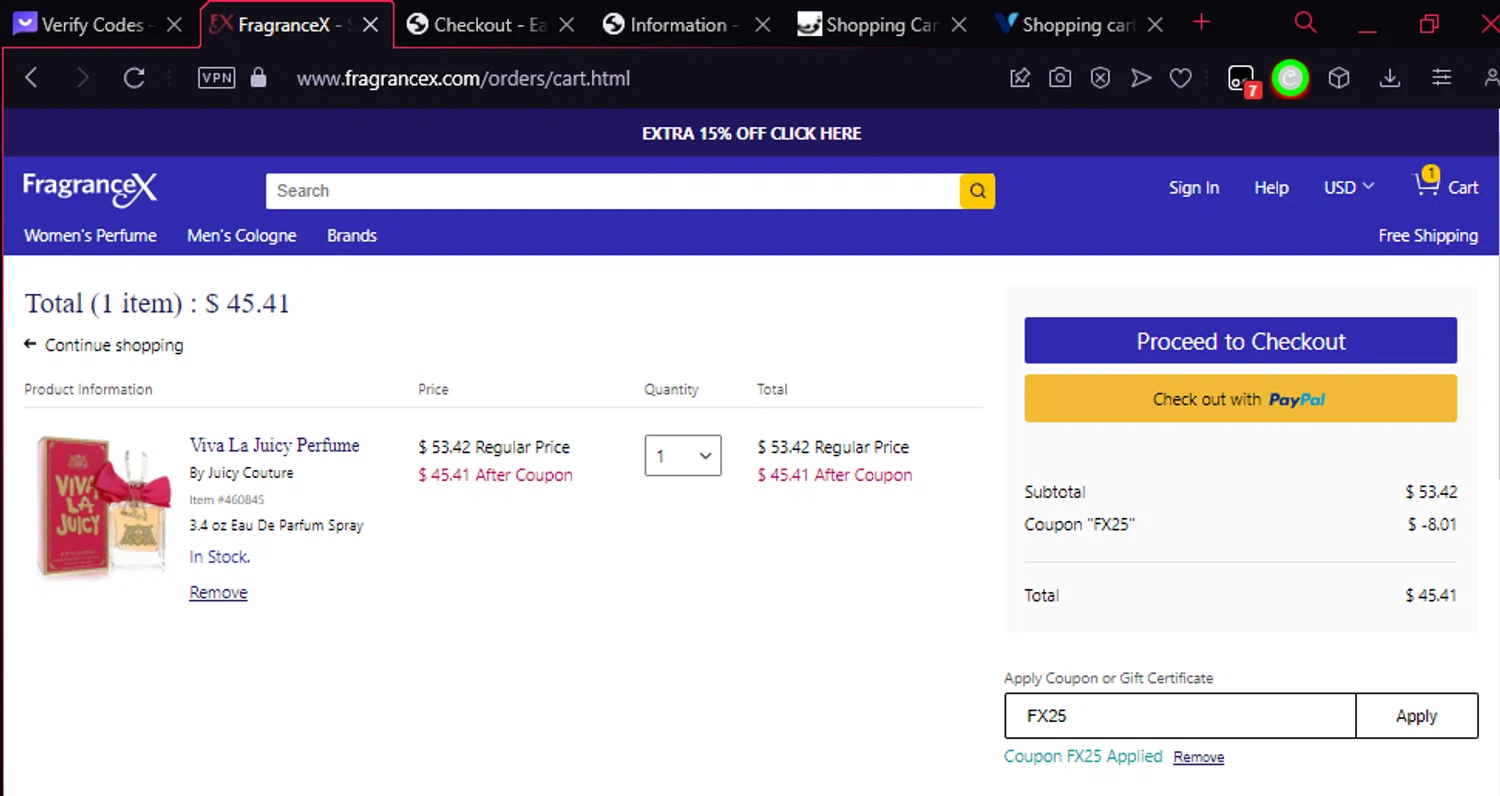Remove Viva La Juicy from cart
This screenshot has width=1500, height=796.
coord(218,593)
